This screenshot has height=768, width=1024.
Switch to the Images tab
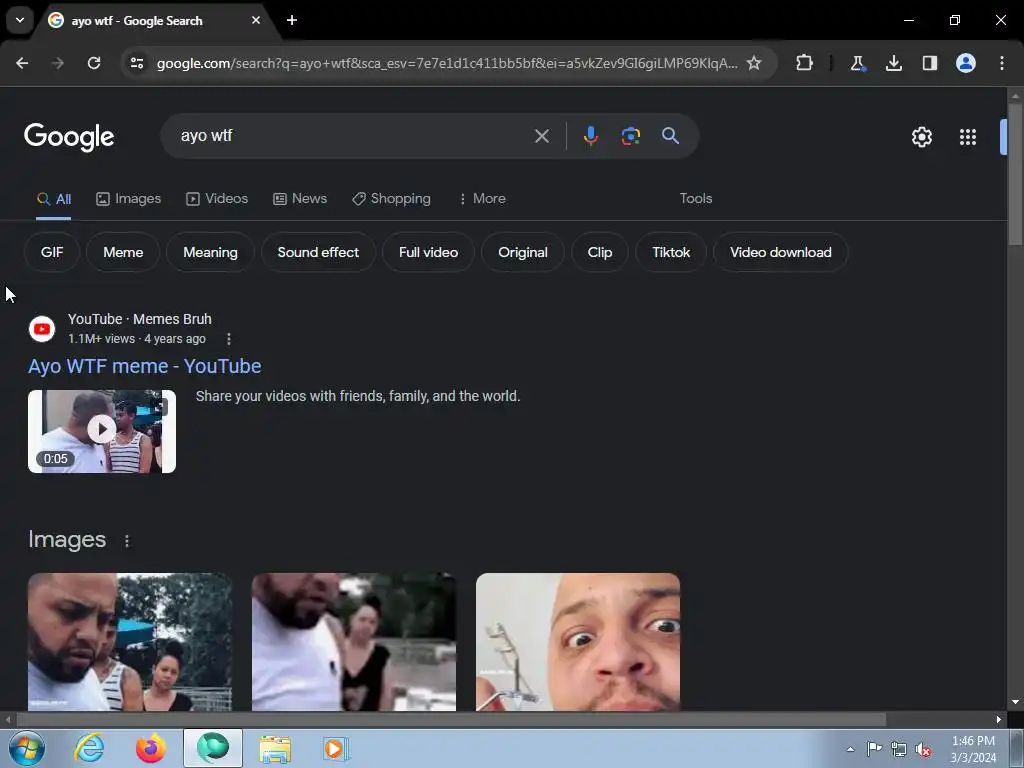click(128, 199)
